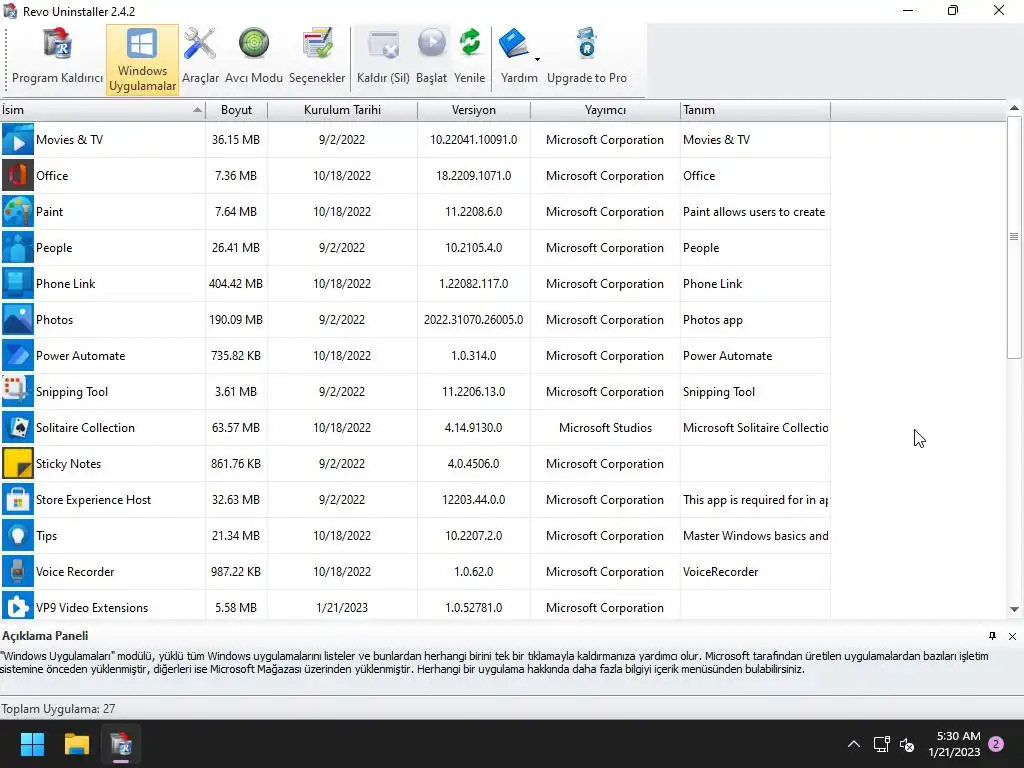The width and height of the screenshot is (1024, 768).
Task: Click the Phone Link size 404.42 MB
Action: [236, 283]
